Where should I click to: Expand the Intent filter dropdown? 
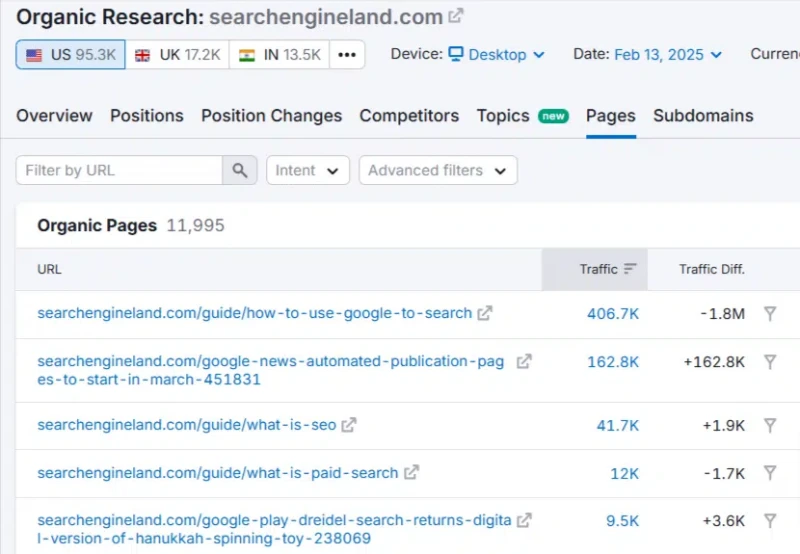click(x=308, y=170)
